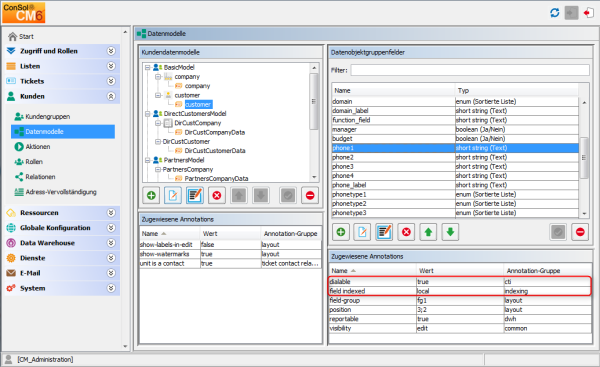Screen dimensions: 600x367
Task: Select the function_field row
Action: (x=455, y=120)
